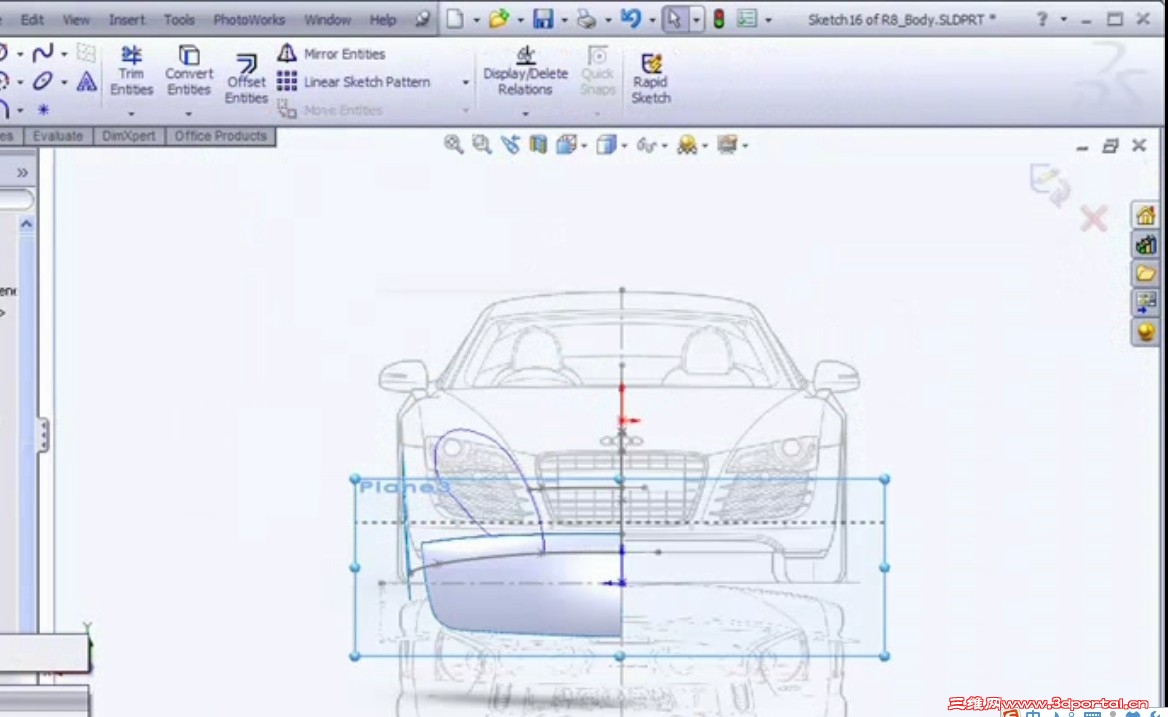The height and width of the screenshot is (717, 1168).
Task: Open the PhotoWorks menu
Action: coord(249,20)
